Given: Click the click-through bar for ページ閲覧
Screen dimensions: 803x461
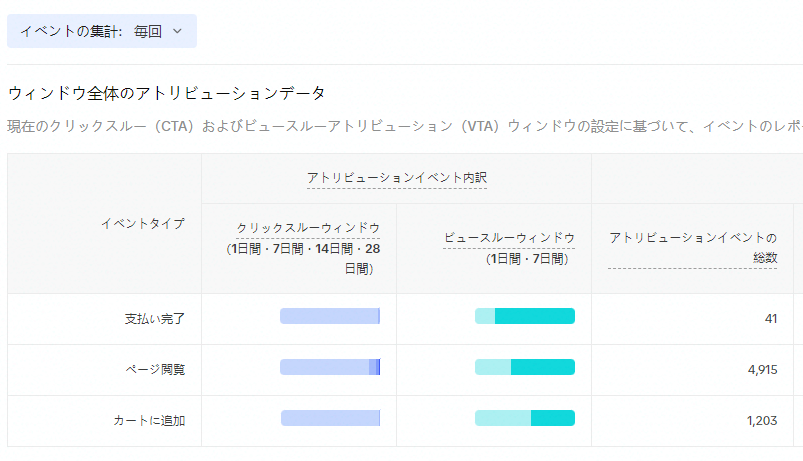Looking at the screenshot, I should tap(330, 367).
